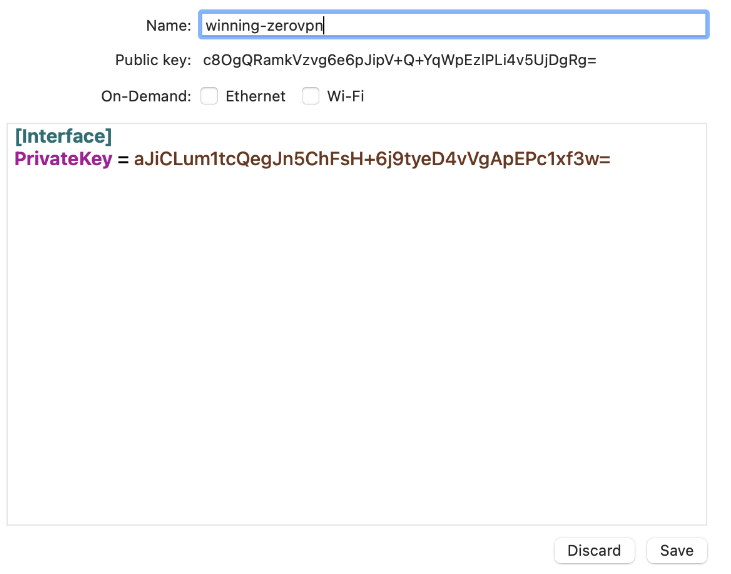Select the public key value text
The image size is (731, 574).
pyautogui.click(x=400, y=60)
